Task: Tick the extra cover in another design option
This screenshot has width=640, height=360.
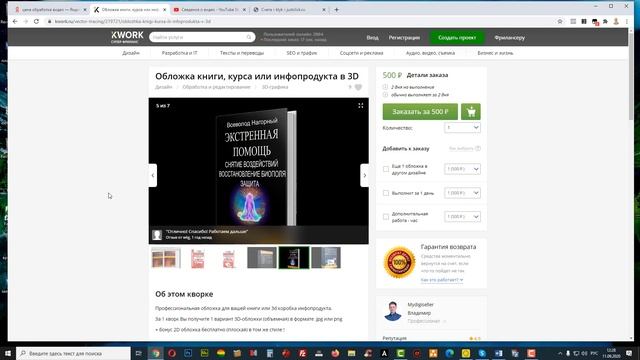Action: pos(386,169)
